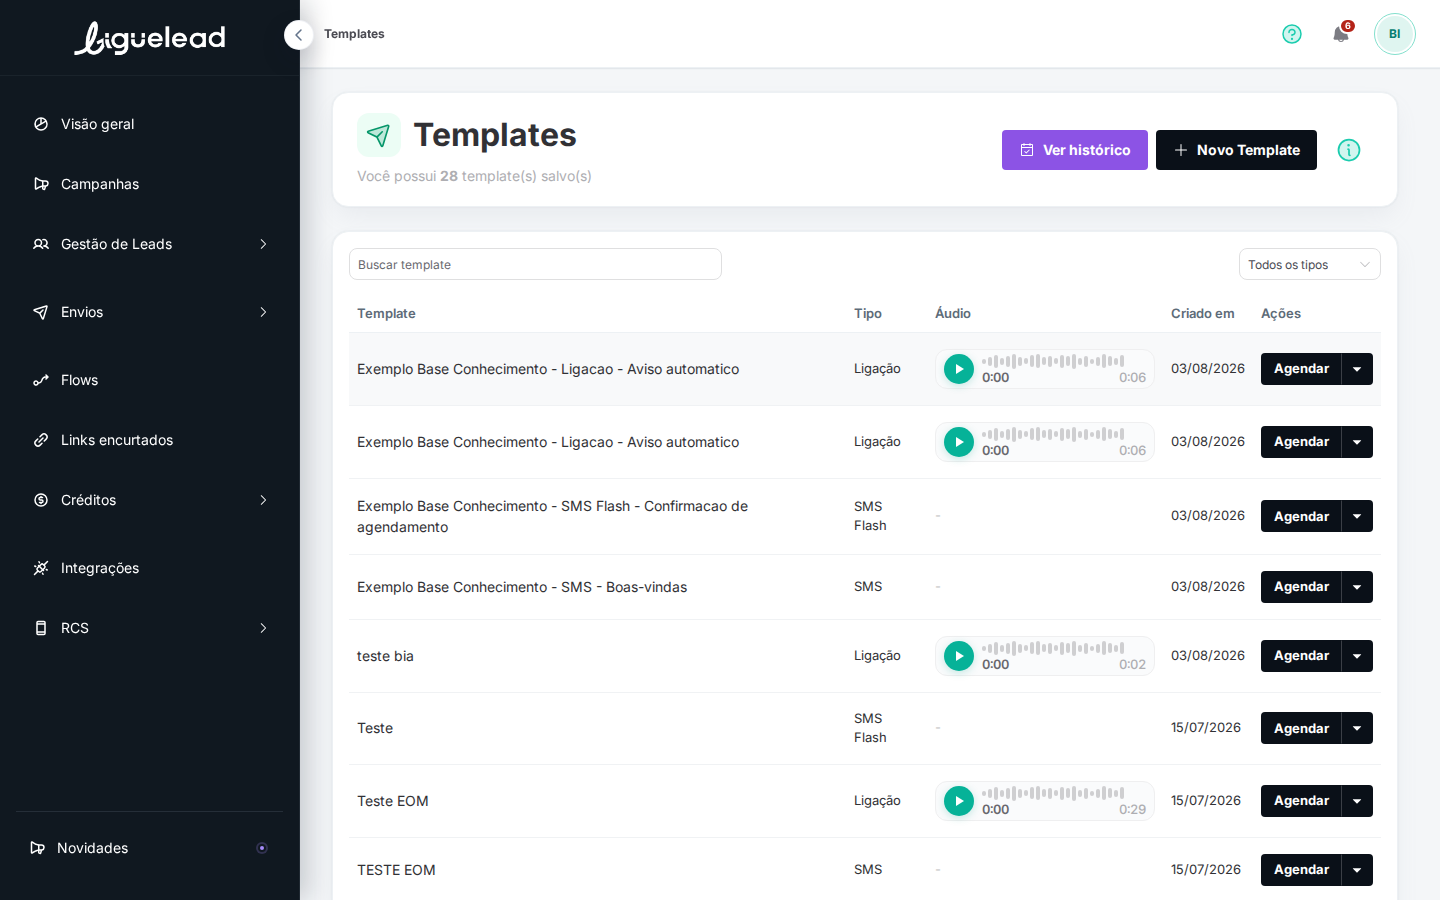Click Agendar for TESTE EOM SMS row

tap(1301, 870)
